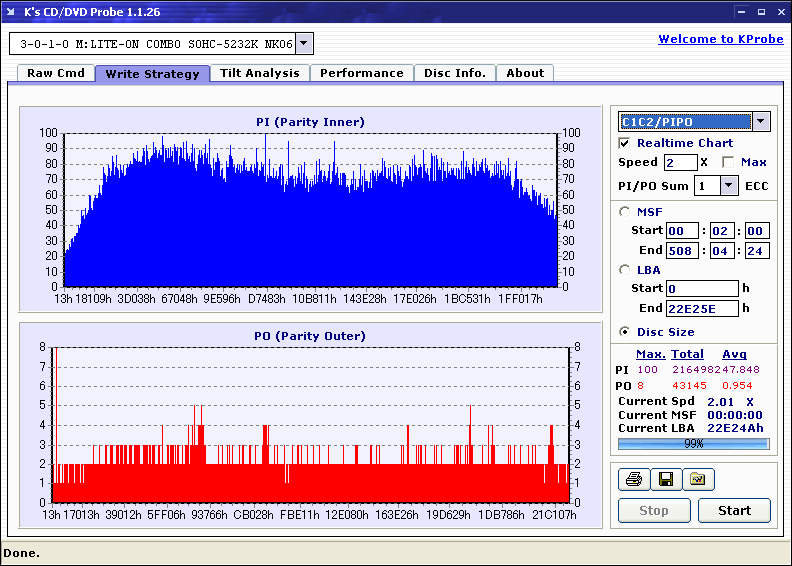Image resolution: width=792 pixels, height=566 pixels.
Task: Check the Max speed checkbox
Action: [728, 162]
